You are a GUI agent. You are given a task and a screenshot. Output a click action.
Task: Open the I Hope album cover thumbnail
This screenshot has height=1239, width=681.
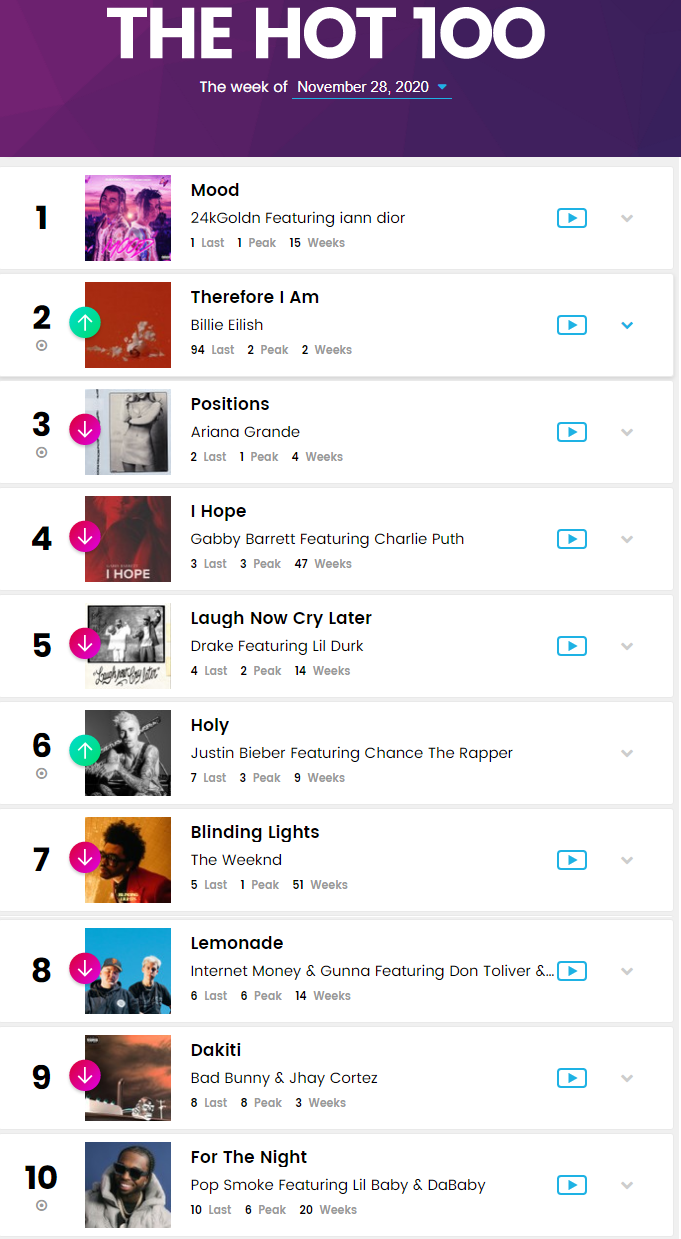point(128,539)
